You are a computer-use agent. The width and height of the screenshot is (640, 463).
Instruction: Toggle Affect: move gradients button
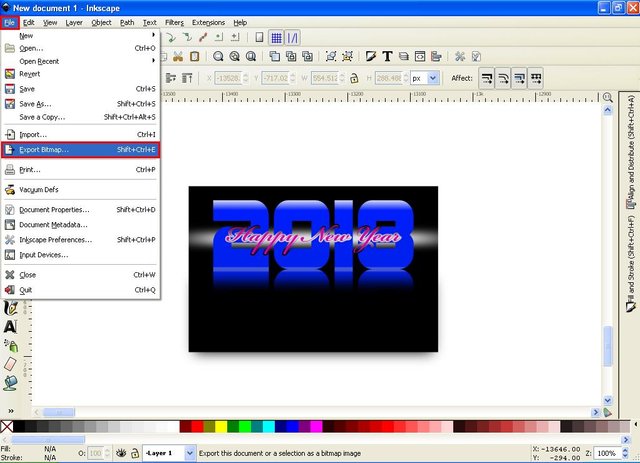(x=519, y=78)
